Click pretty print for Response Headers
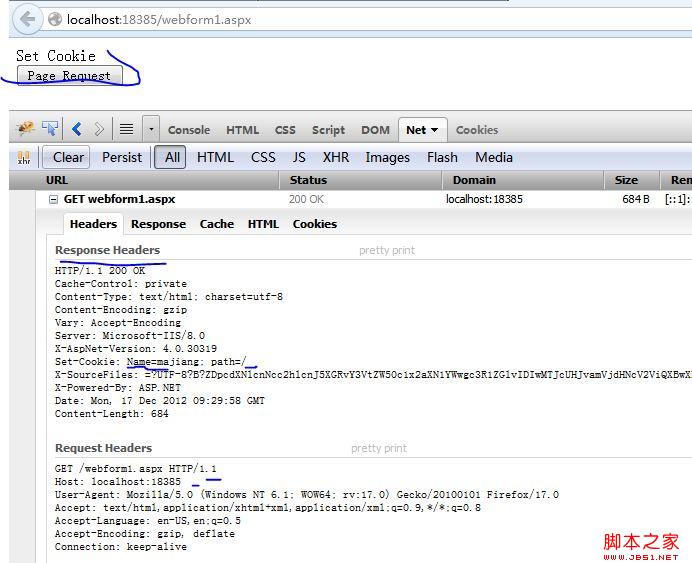 point(387,250)
